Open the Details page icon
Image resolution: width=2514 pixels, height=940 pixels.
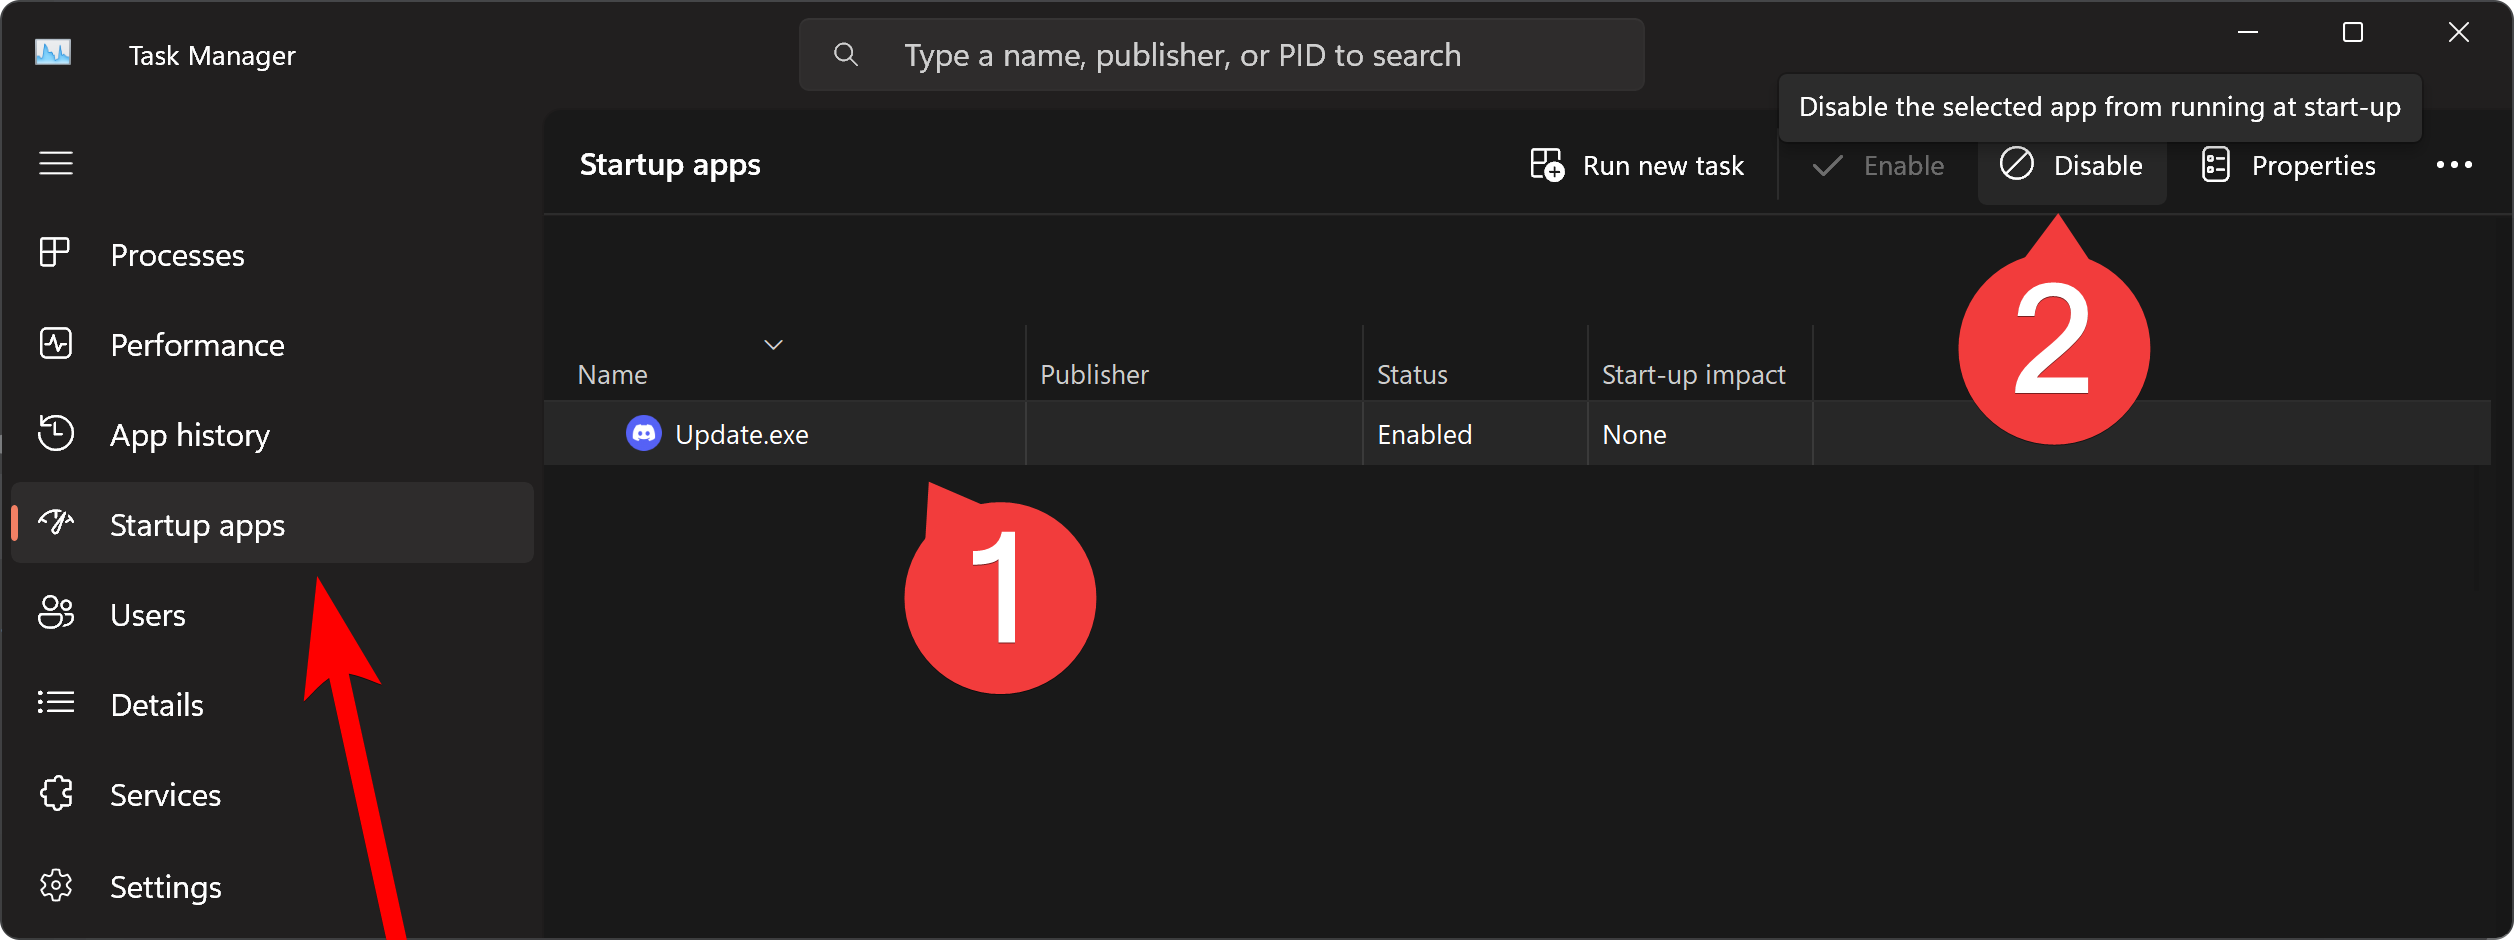click(56, 703)
